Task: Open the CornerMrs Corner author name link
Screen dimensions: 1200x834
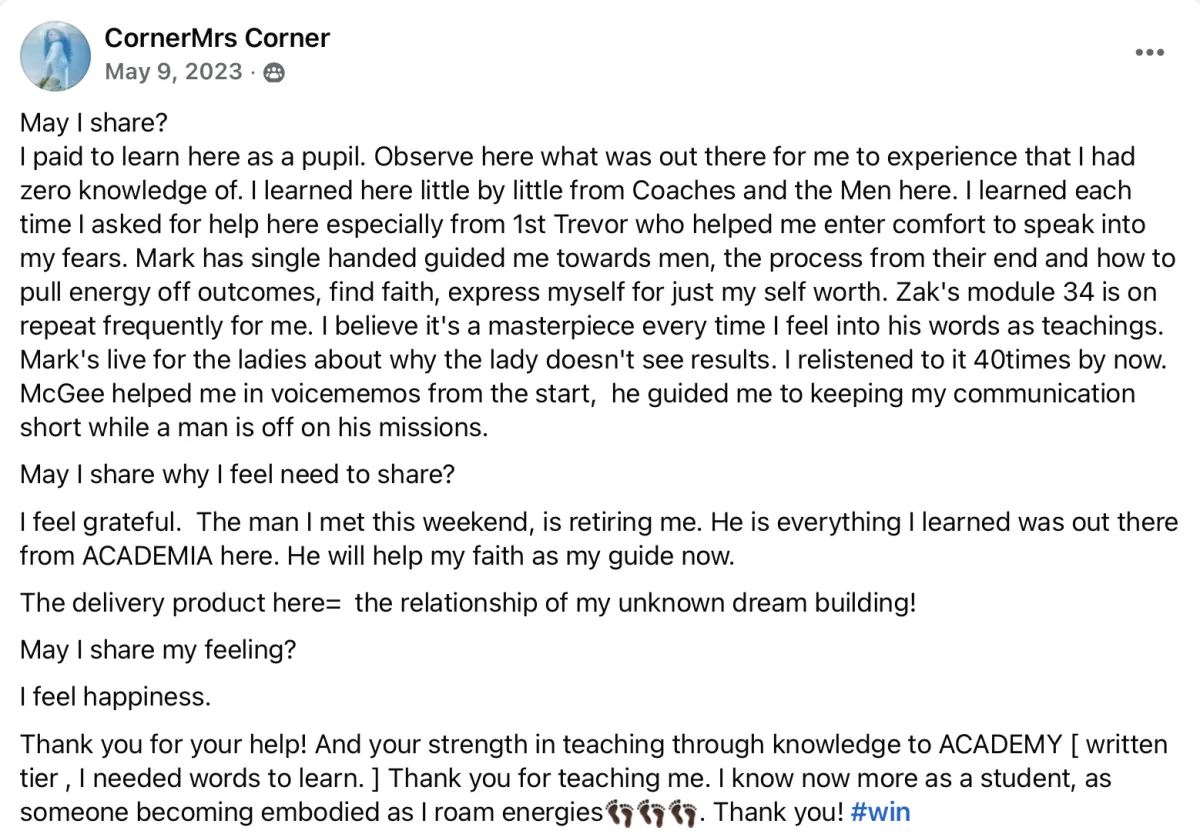Action: 217,38
